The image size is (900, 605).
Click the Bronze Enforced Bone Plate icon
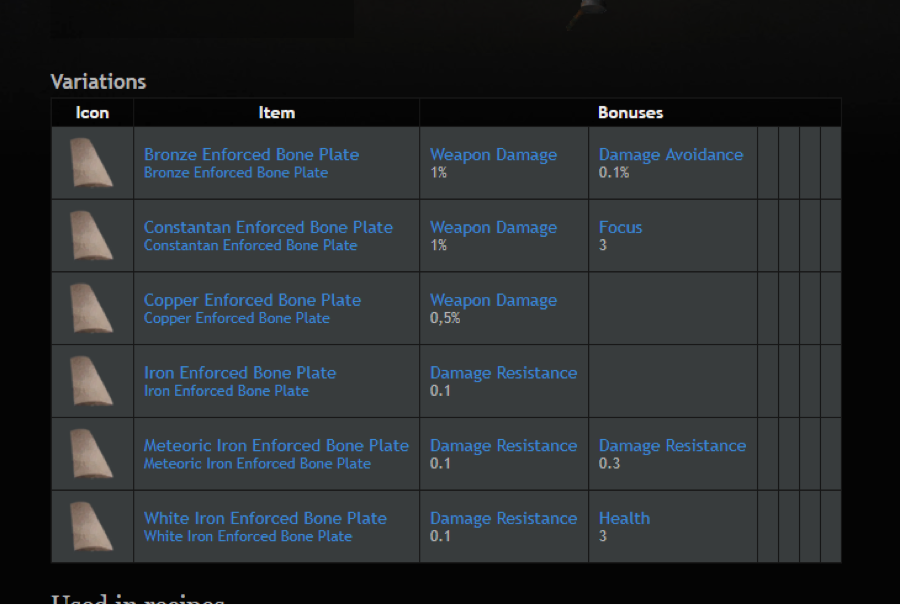(91, 162)
